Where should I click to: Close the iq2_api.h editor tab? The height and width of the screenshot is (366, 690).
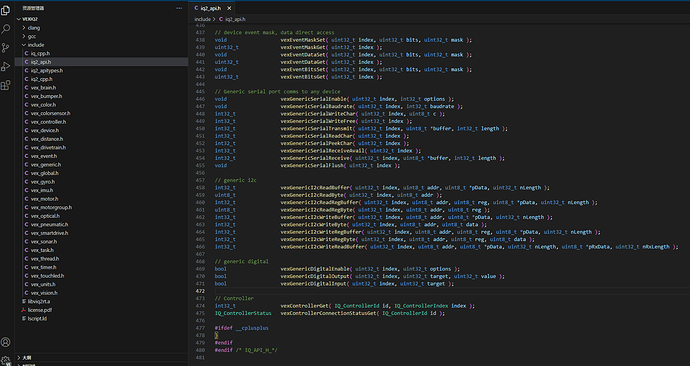[229, 8]
